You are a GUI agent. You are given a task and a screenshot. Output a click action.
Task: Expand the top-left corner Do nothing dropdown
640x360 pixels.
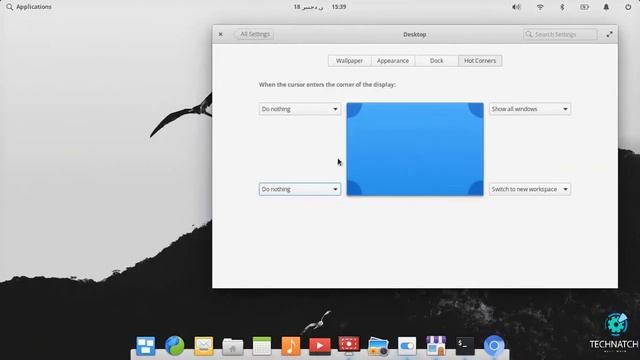point(300,109)
